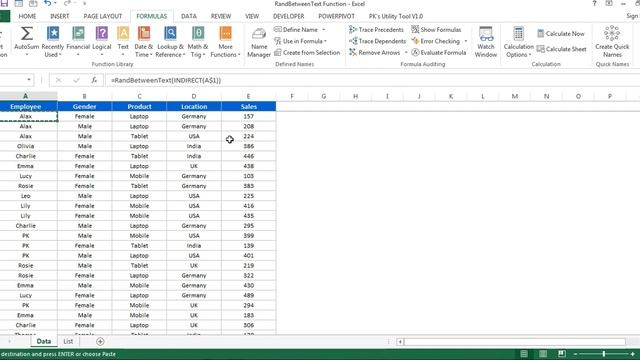
Task: Open the POWERPIVOT ribbon tab
Action: coord(336,16)
